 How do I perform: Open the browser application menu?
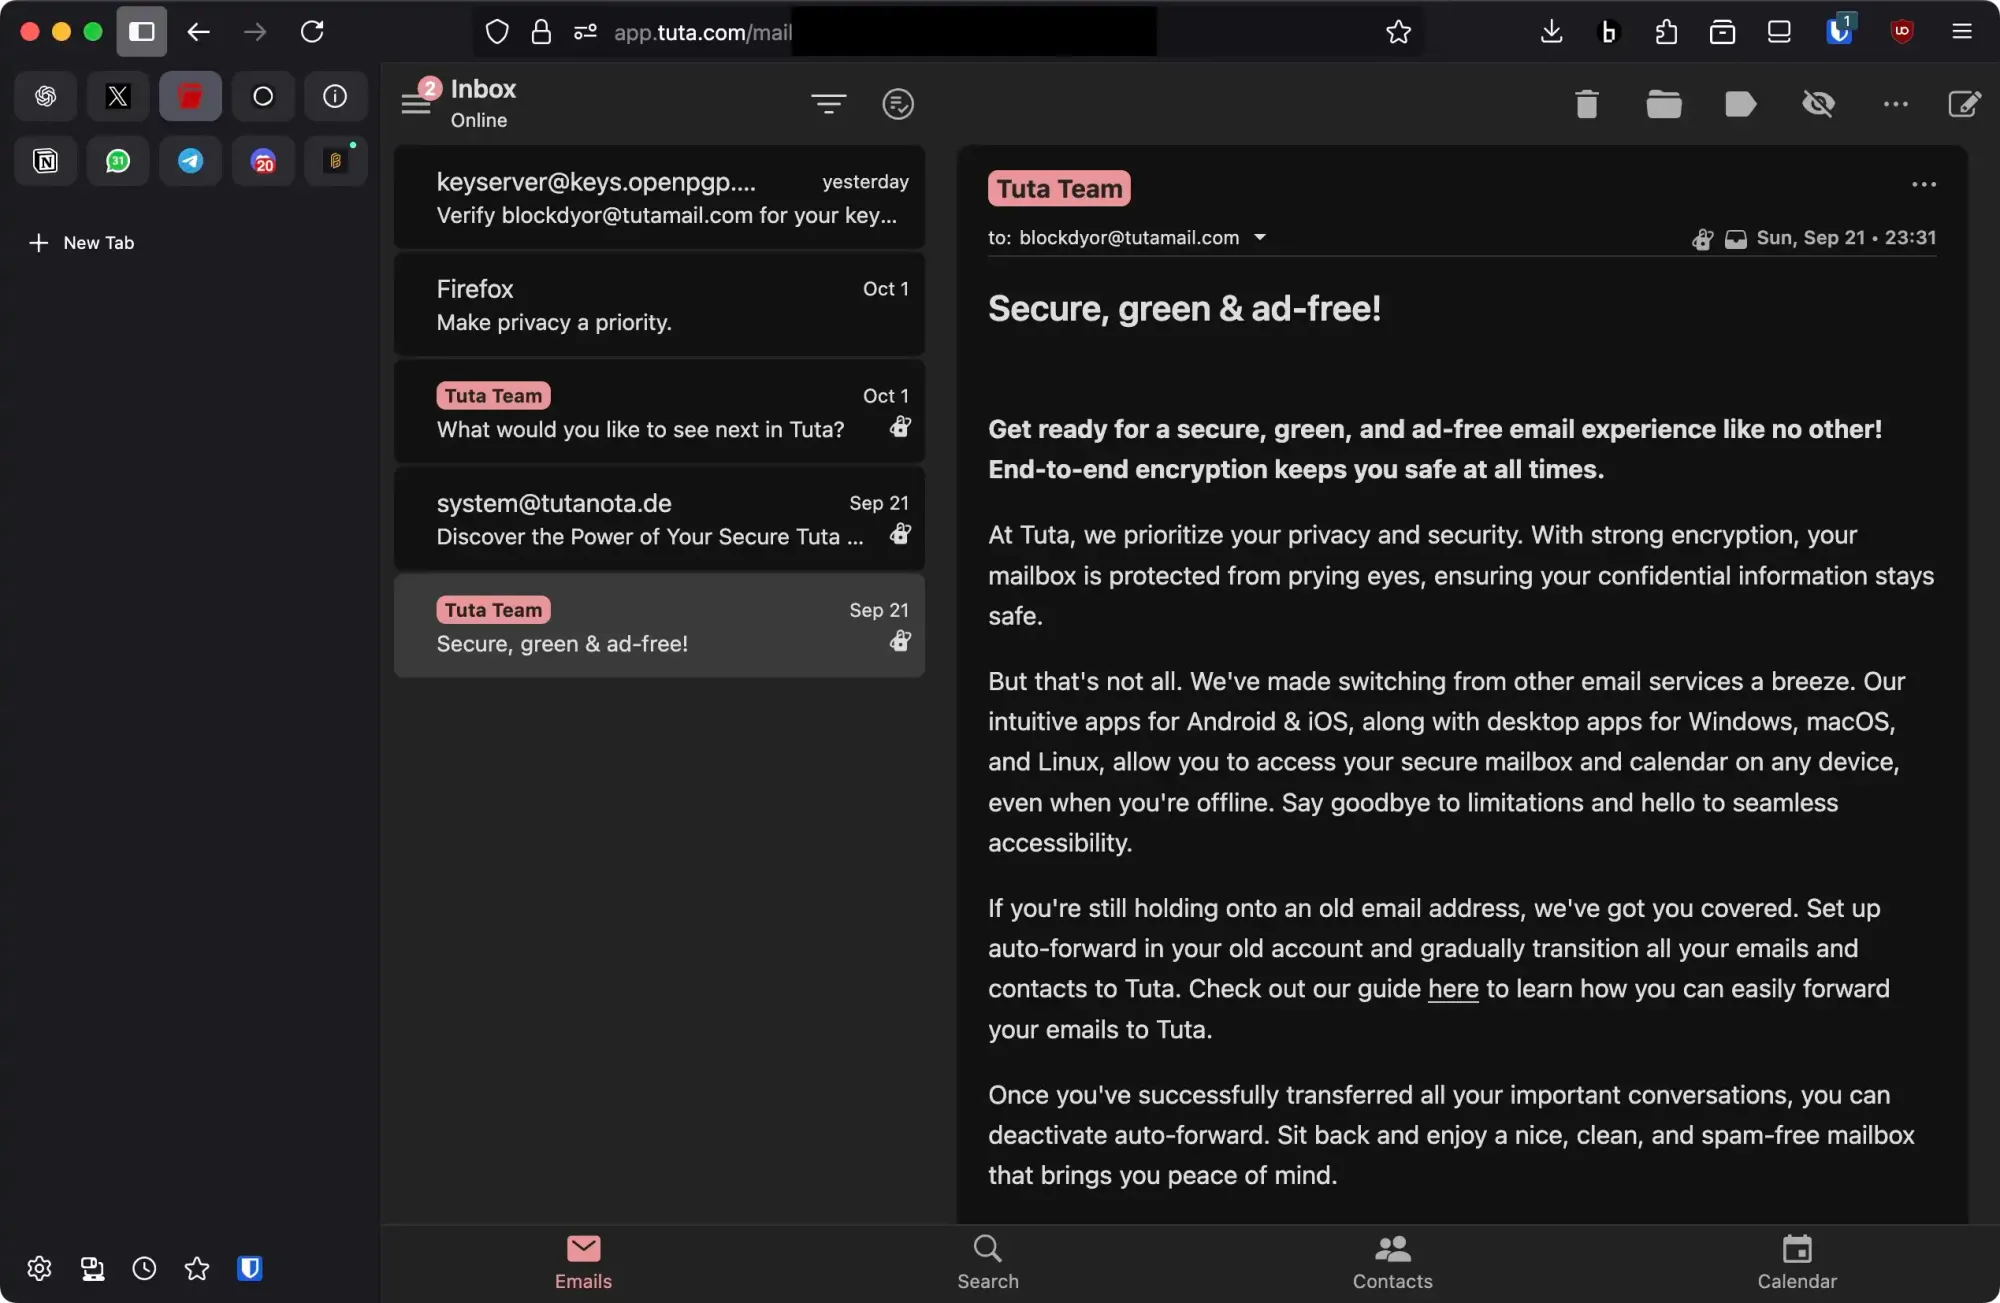point(1961,32)
